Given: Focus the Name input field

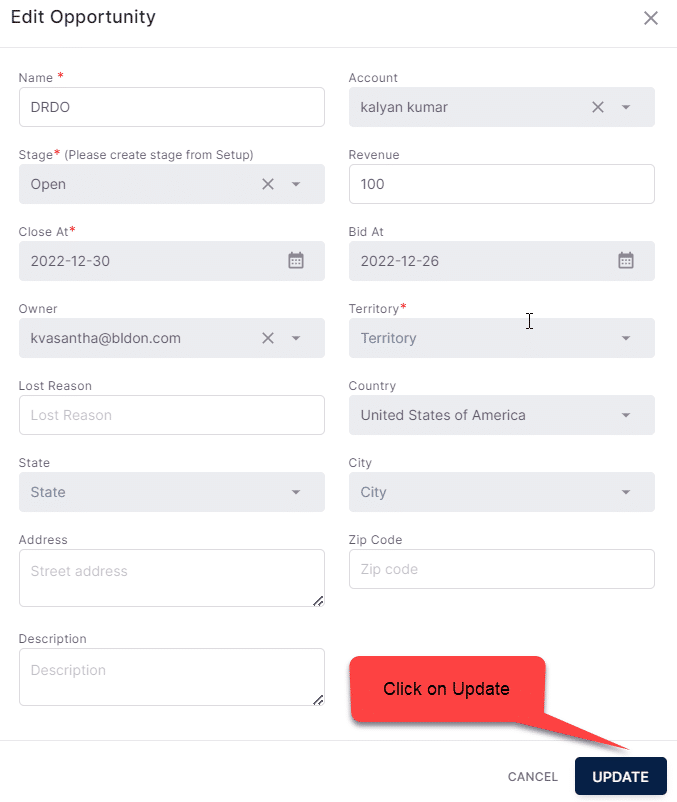Looking at the screenshot, I should [172, 107].
